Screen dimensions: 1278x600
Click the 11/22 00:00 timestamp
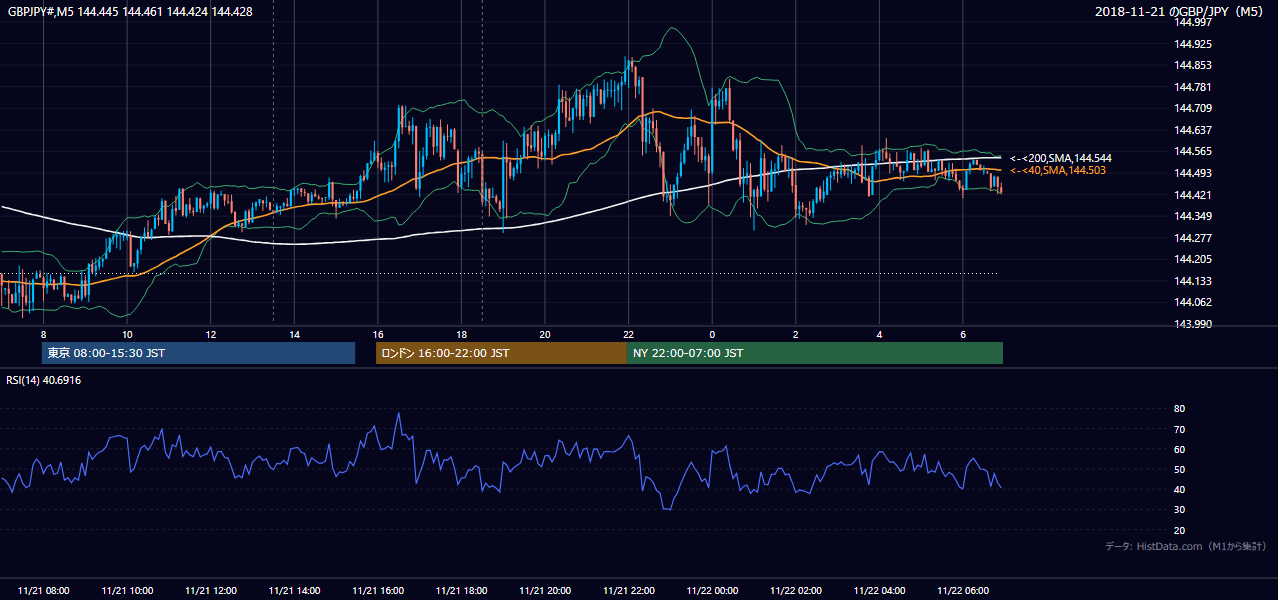point(712,591)
